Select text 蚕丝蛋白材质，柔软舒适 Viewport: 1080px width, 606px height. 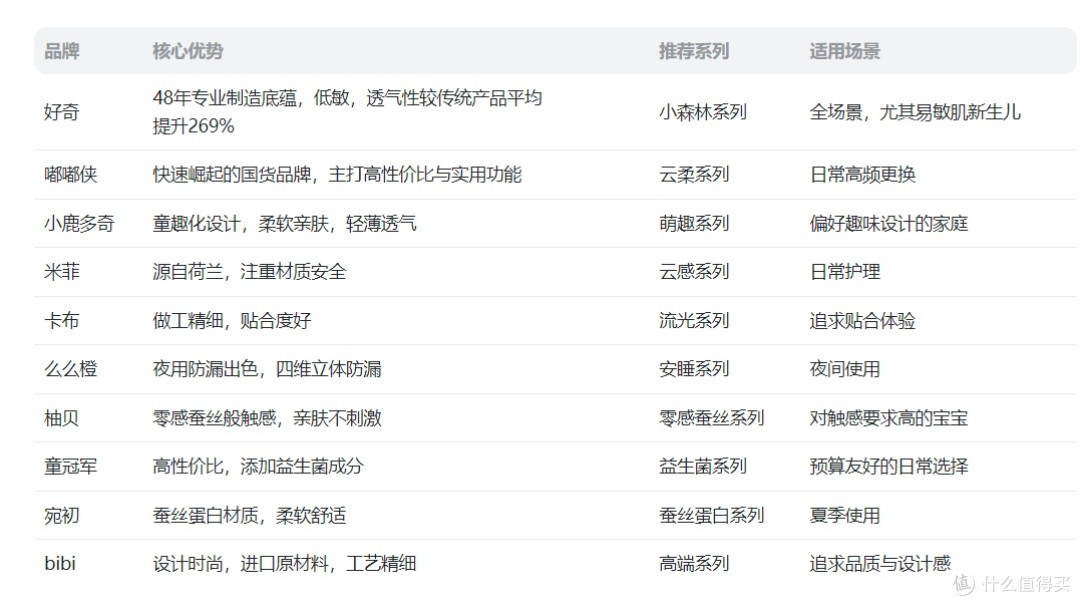coord(249,515)
